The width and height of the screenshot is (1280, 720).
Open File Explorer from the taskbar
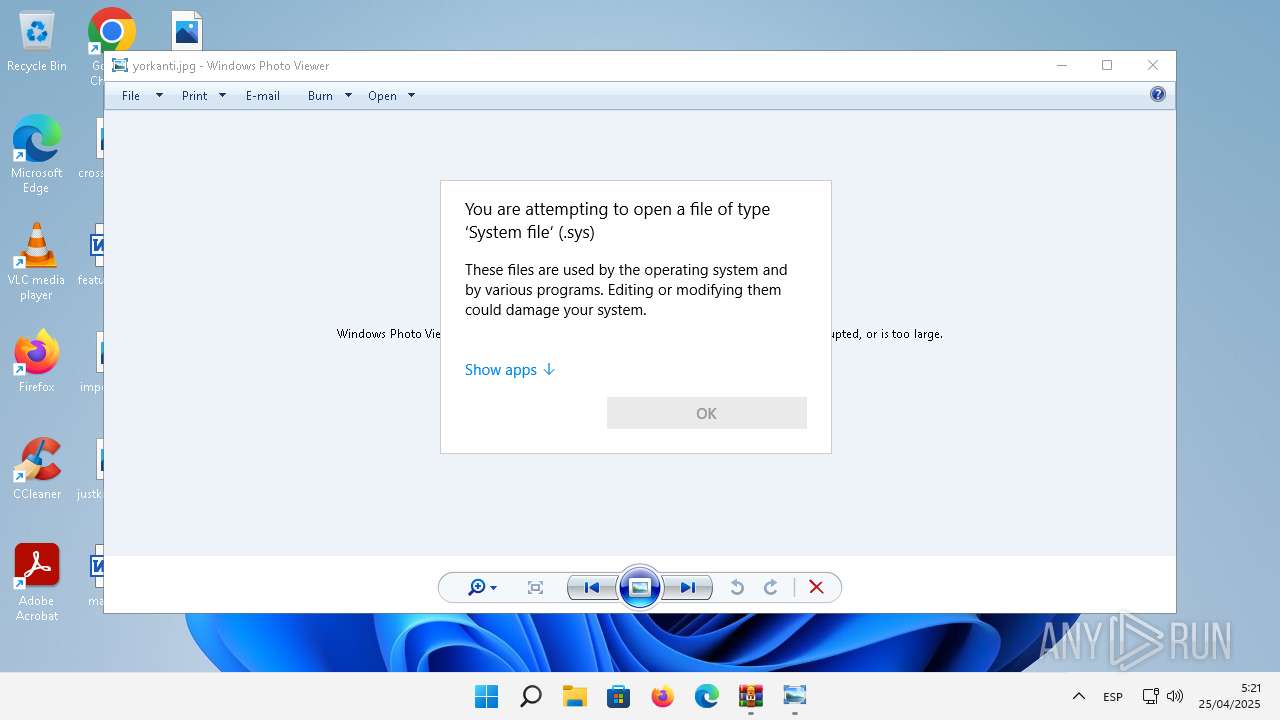tap(575, 696)
